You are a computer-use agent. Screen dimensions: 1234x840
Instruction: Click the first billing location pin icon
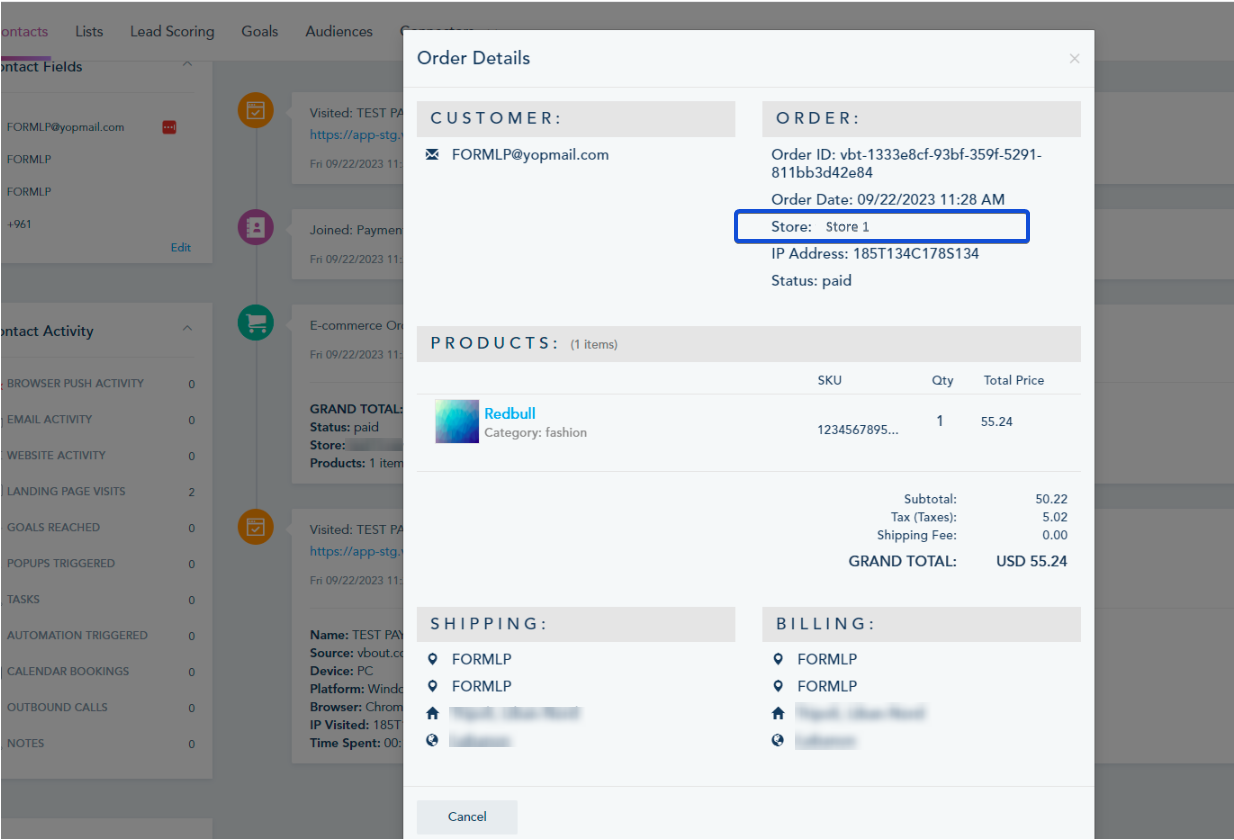[778, 660]
